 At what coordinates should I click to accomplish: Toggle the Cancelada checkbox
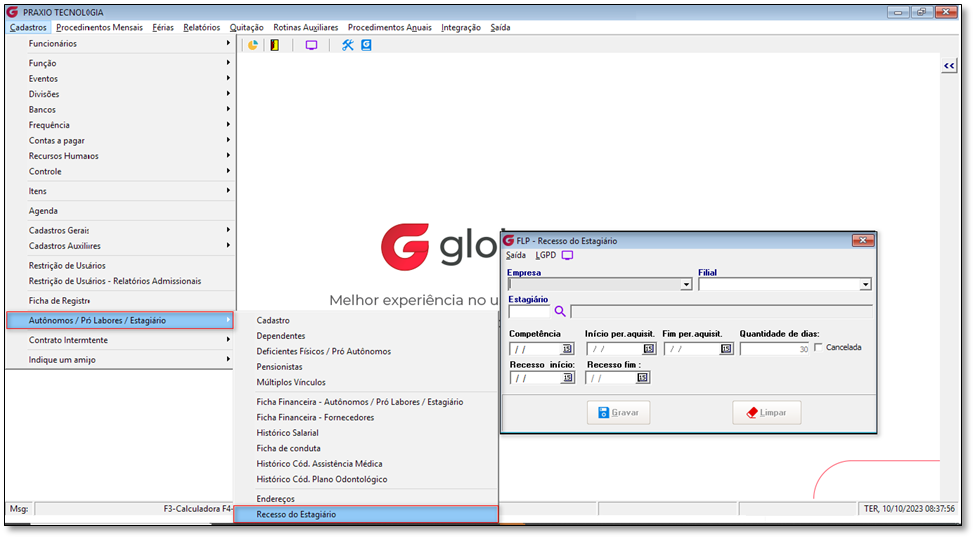(x=818, y=348)
